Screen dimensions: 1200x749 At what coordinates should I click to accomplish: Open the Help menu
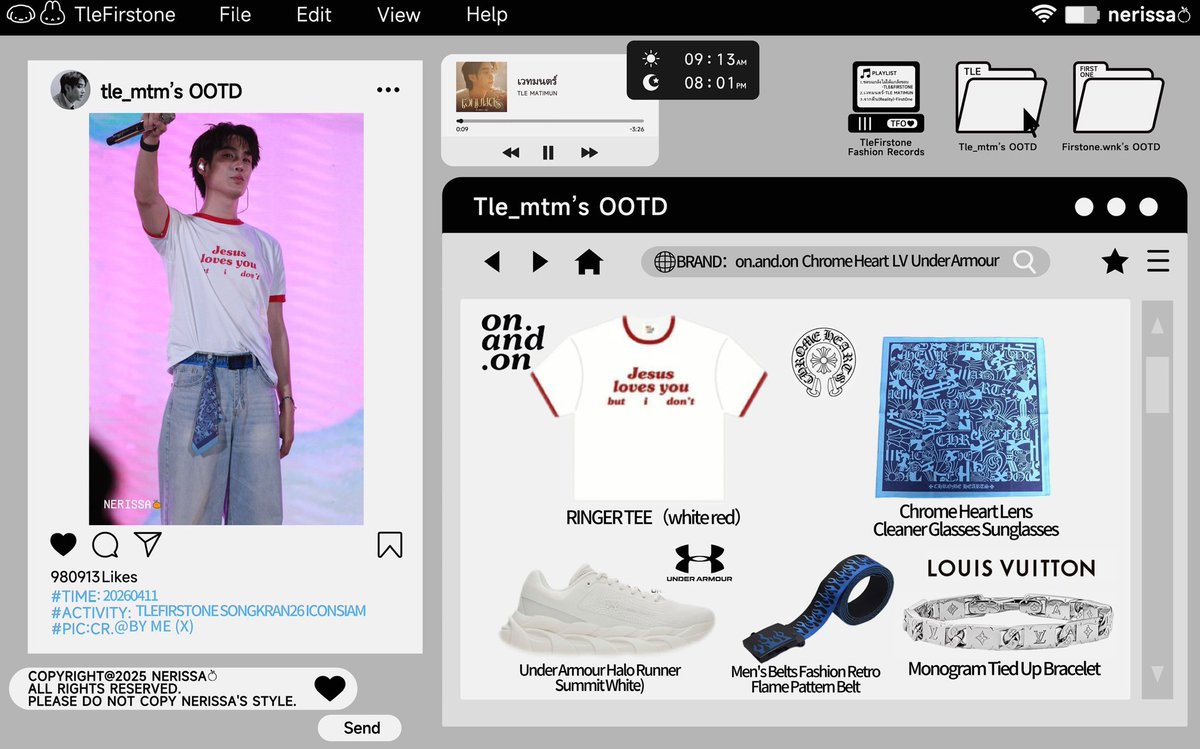(x=487, y=15)
